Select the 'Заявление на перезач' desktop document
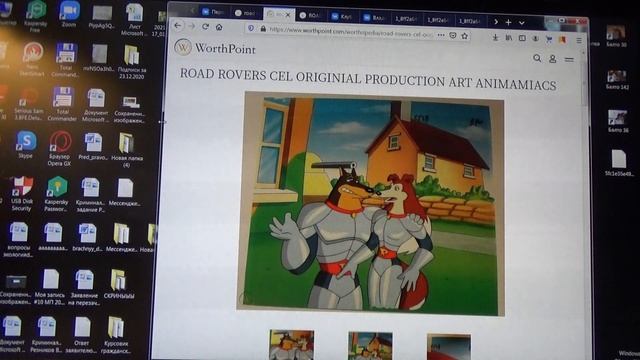This screenshot has height=360, width=640. 84,287
